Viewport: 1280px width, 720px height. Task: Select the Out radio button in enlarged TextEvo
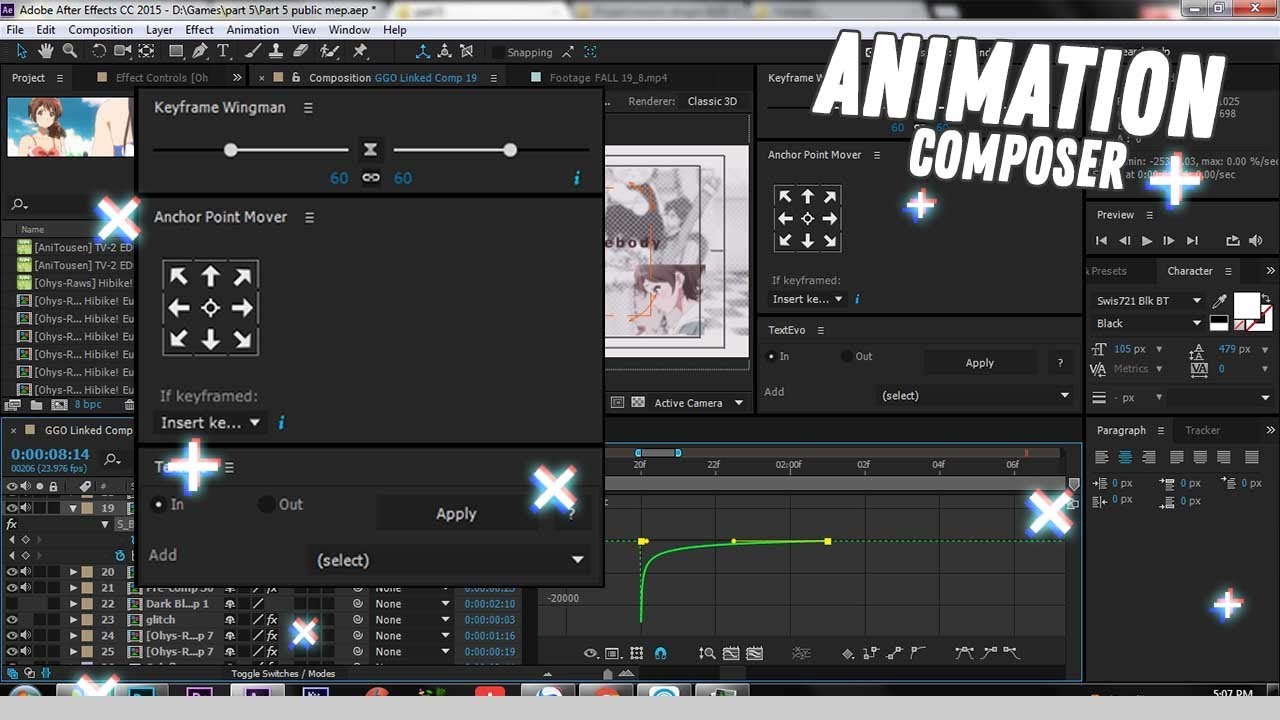(266, 504)
